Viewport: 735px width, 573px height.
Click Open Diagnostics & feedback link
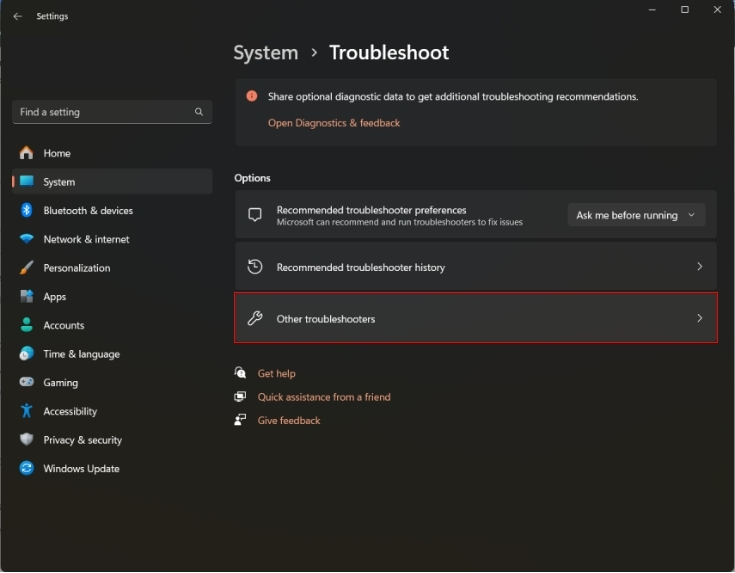coord(334,123)
